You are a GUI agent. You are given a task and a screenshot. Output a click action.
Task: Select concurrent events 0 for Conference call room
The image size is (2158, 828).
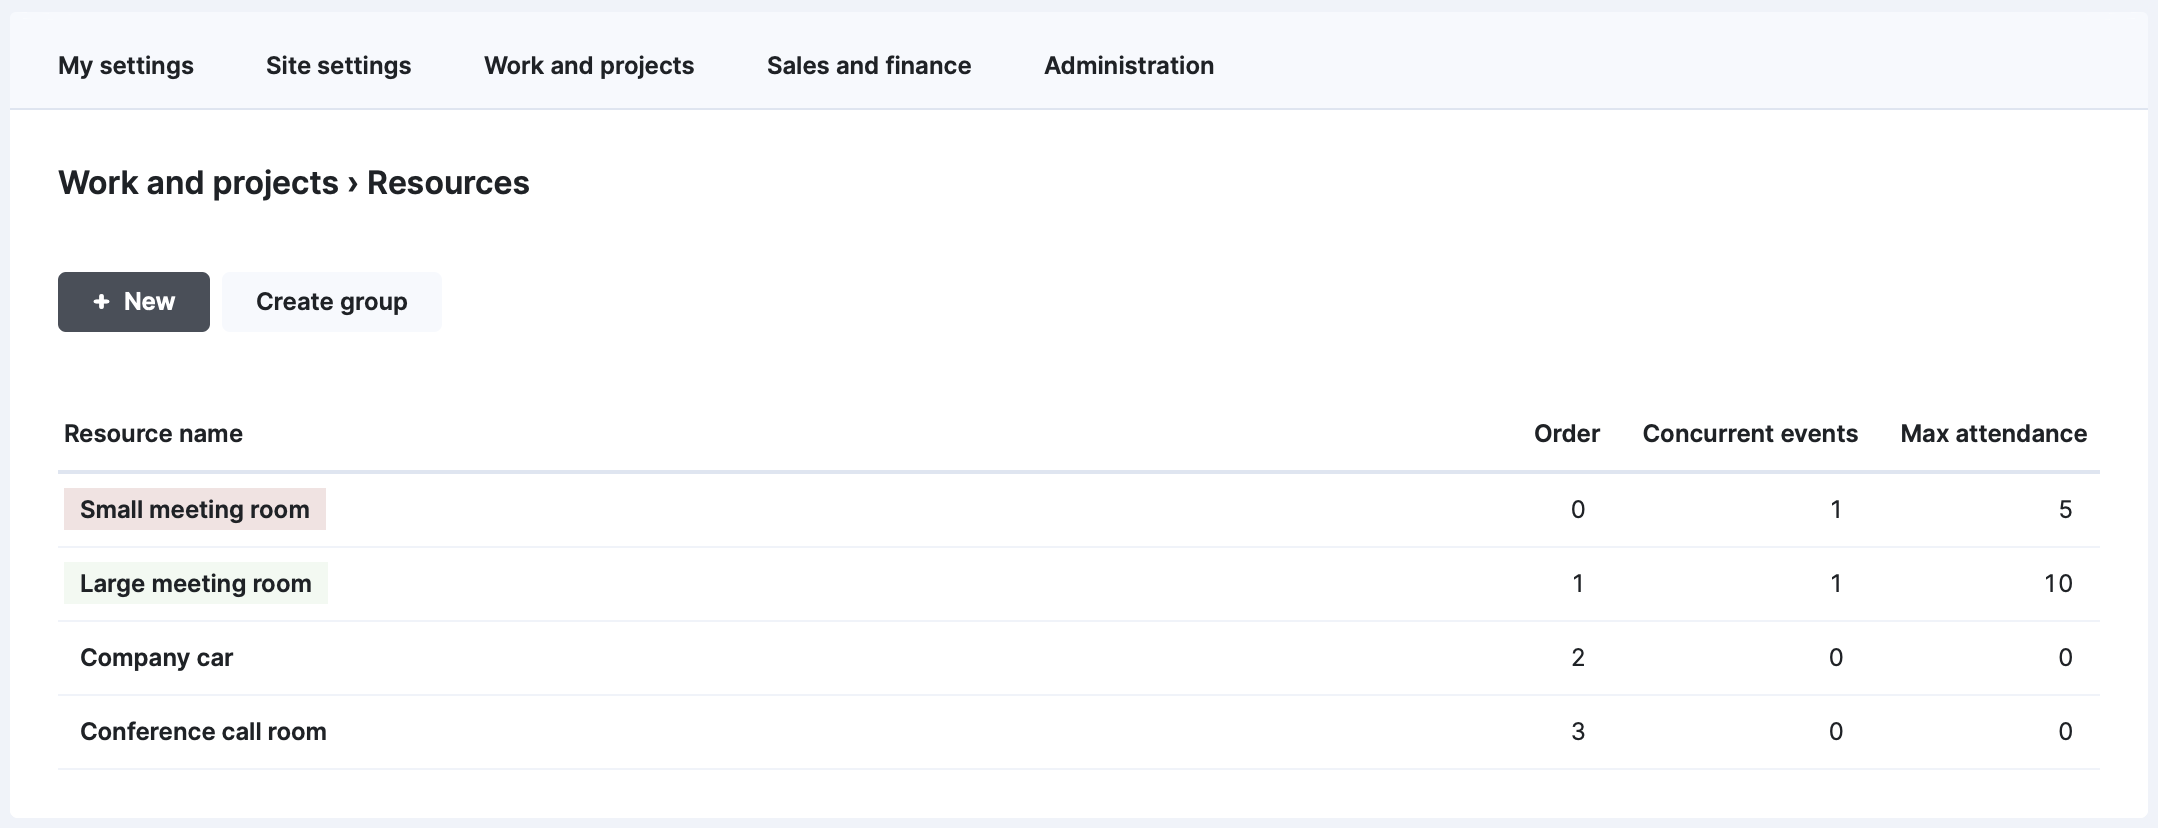click(x=1836, y=732)
